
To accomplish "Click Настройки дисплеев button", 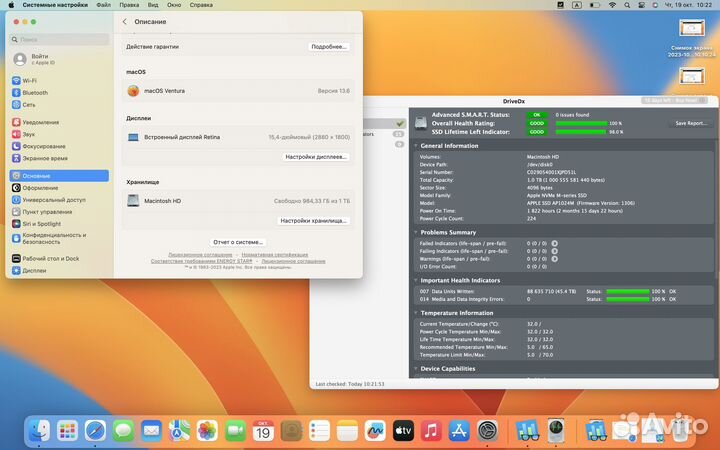I will (316, 157).
